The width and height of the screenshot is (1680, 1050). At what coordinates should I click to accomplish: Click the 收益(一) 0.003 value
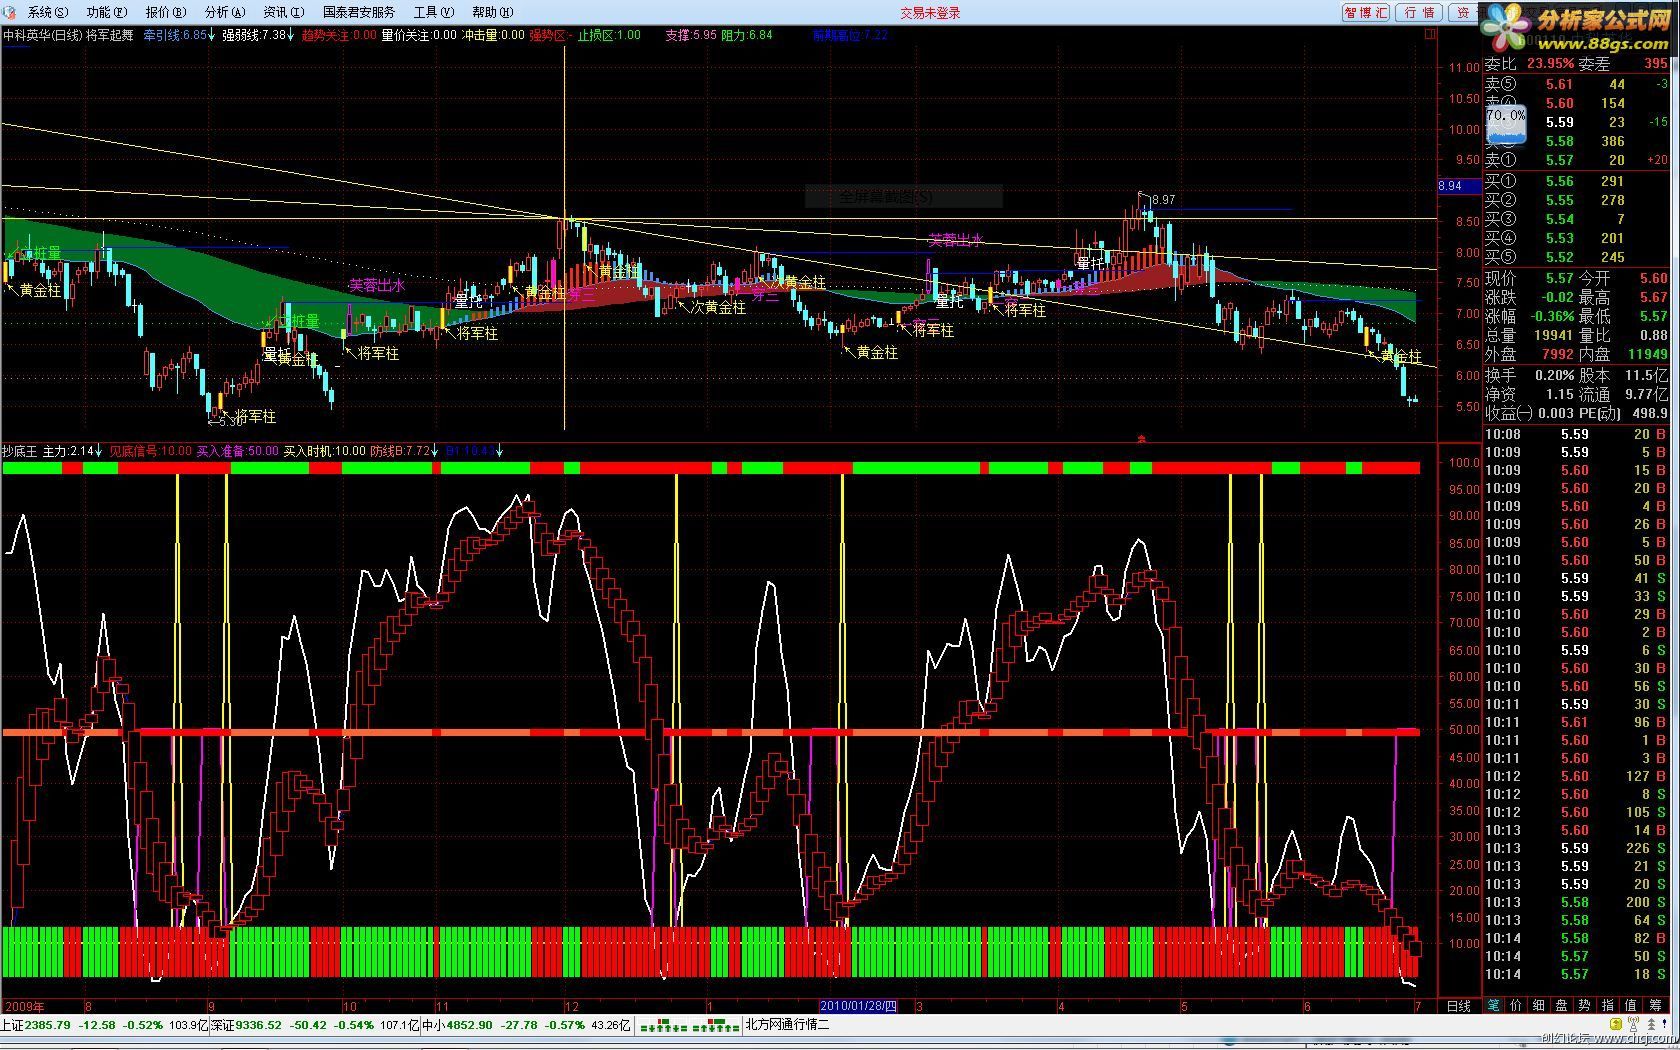pos(1555,413)
